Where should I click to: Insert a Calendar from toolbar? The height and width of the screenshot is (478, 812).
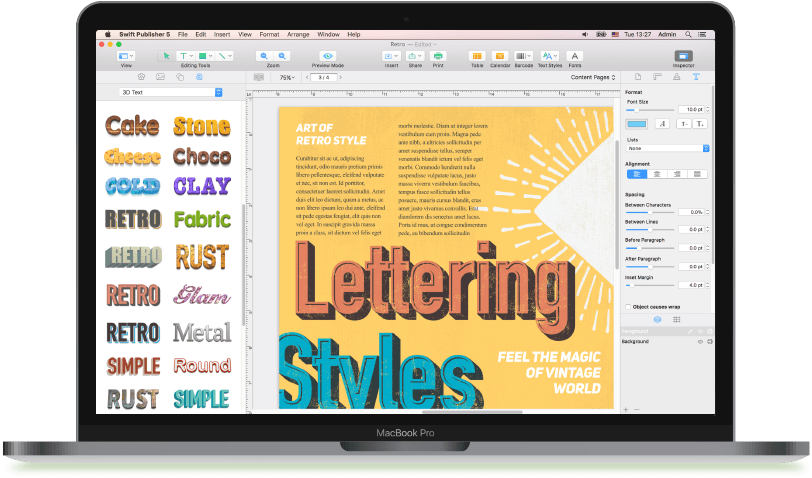click(x=500, y=56)
